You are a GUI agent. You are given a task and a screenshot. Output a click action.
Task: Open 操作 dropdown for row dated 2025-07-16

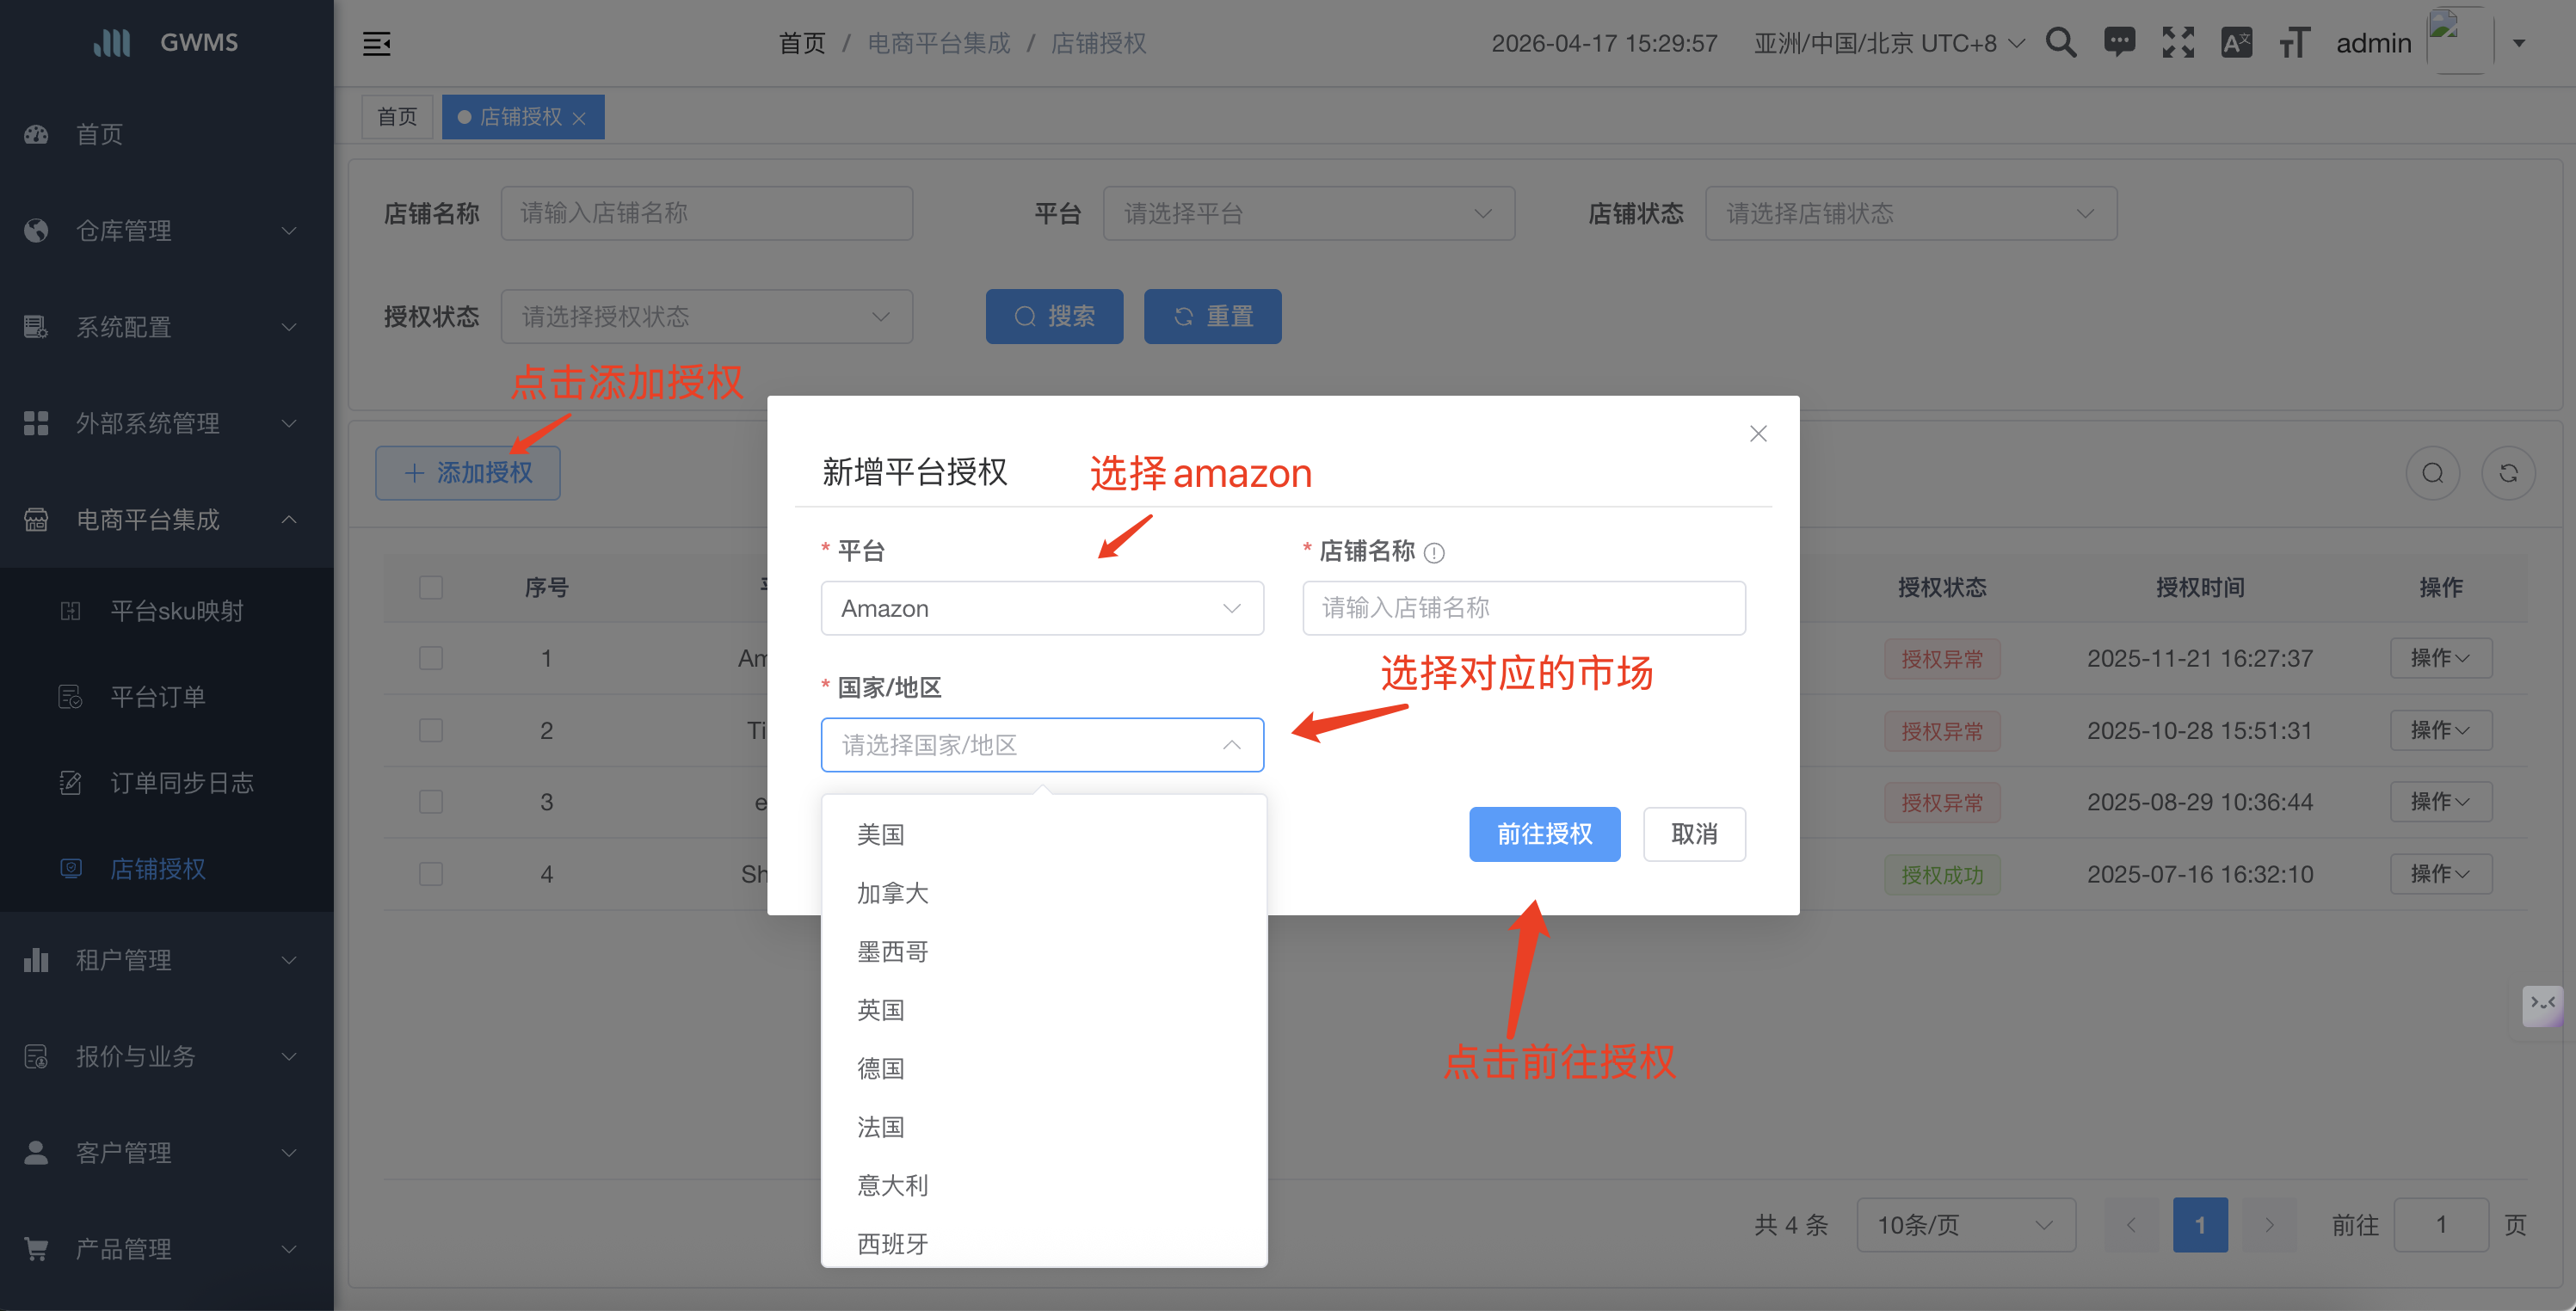click(x=2440, y=874)
